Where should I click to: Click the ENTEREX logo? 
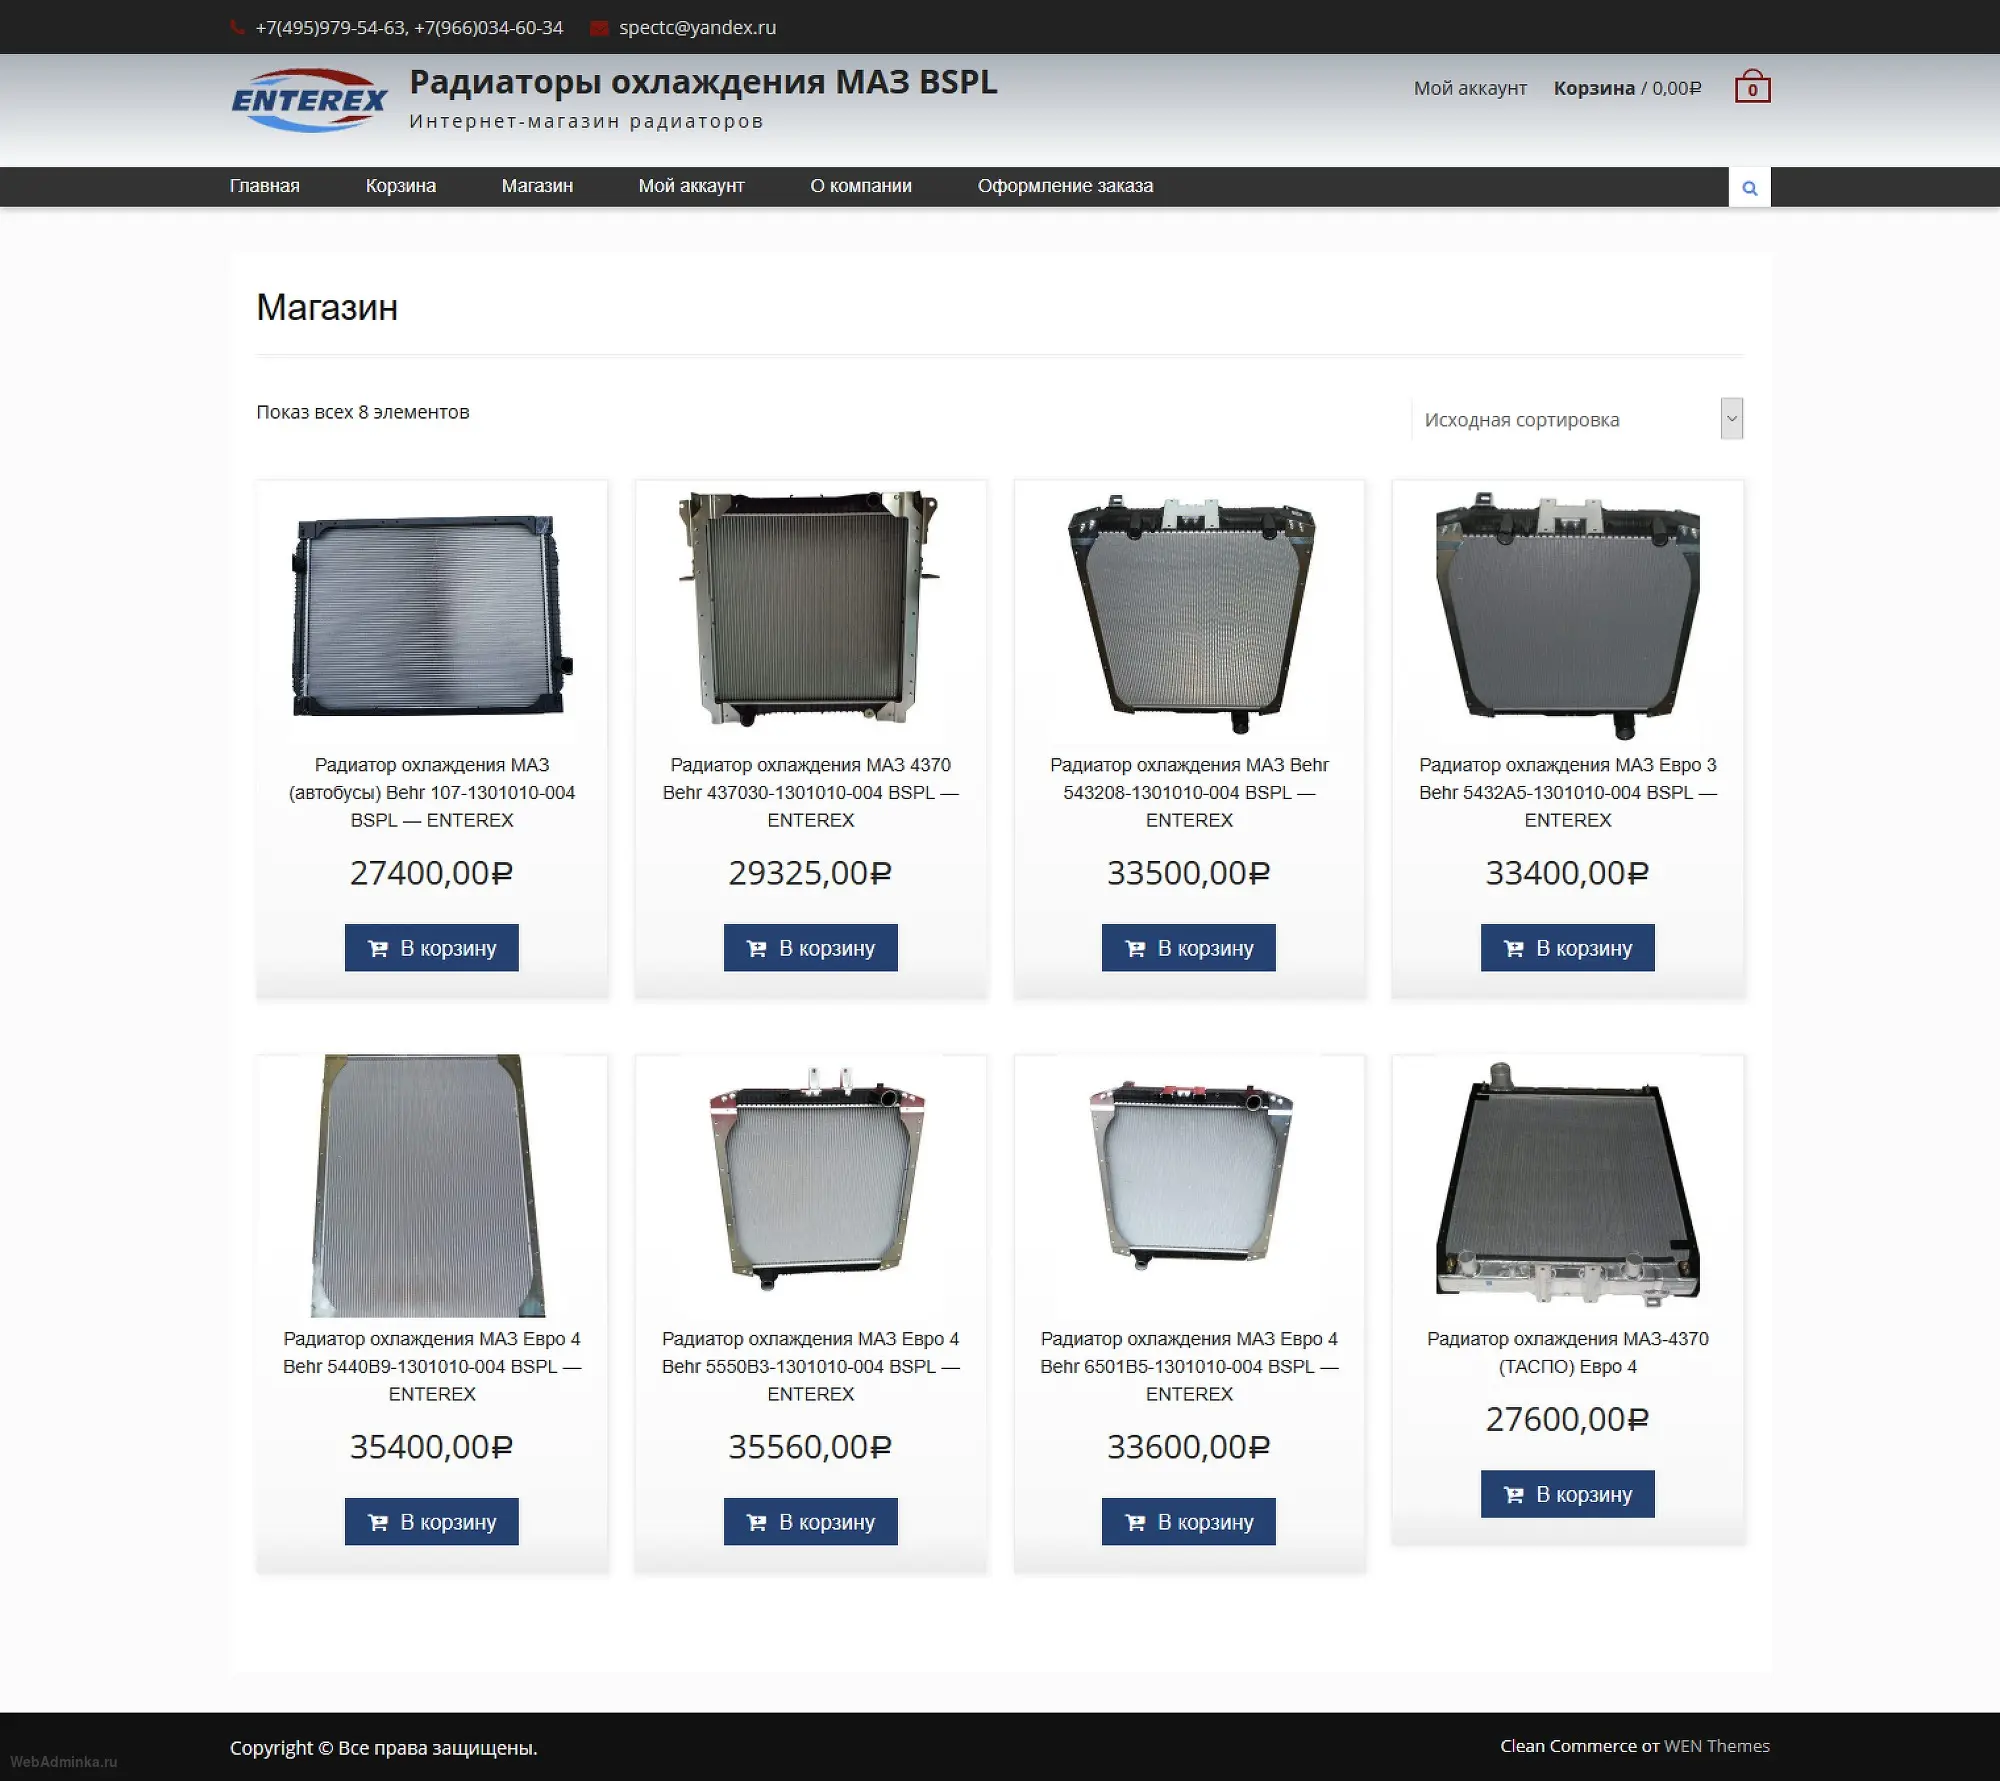coord(309,100)
